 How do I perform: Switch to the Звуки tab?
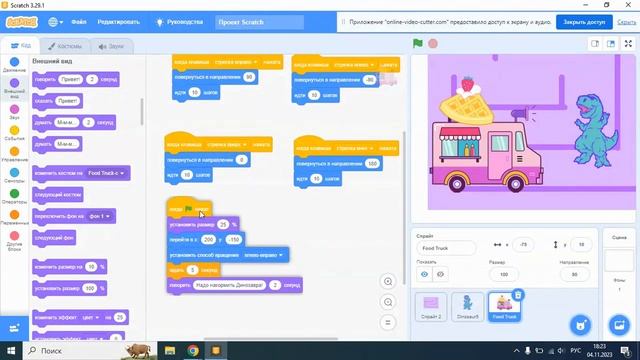[x=111, y=46]
